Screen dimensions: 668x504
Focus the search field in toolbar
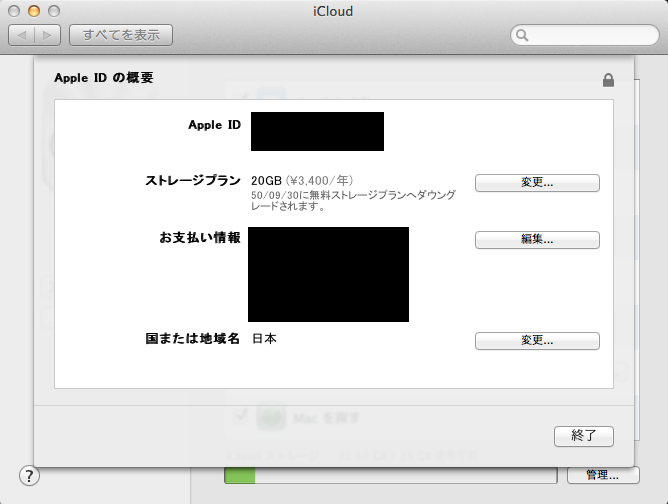(584, 35)
